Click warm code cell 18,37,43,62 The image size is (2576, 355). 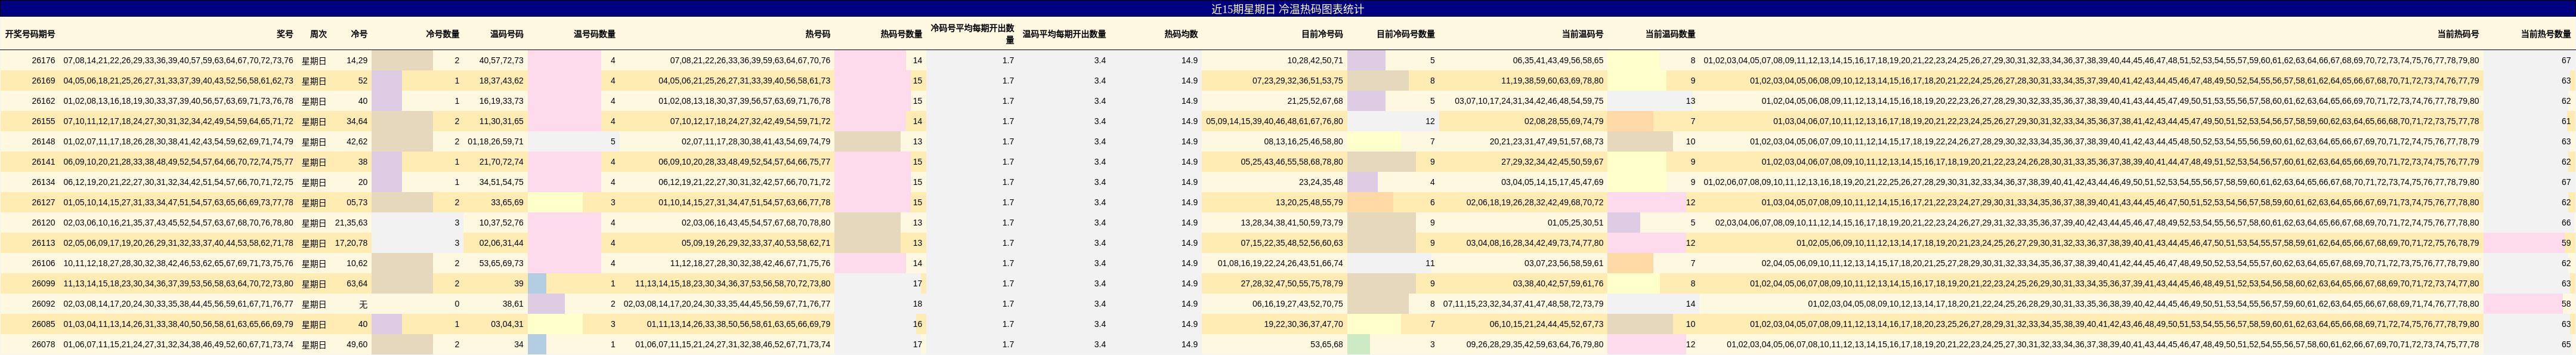pos(501,81)
